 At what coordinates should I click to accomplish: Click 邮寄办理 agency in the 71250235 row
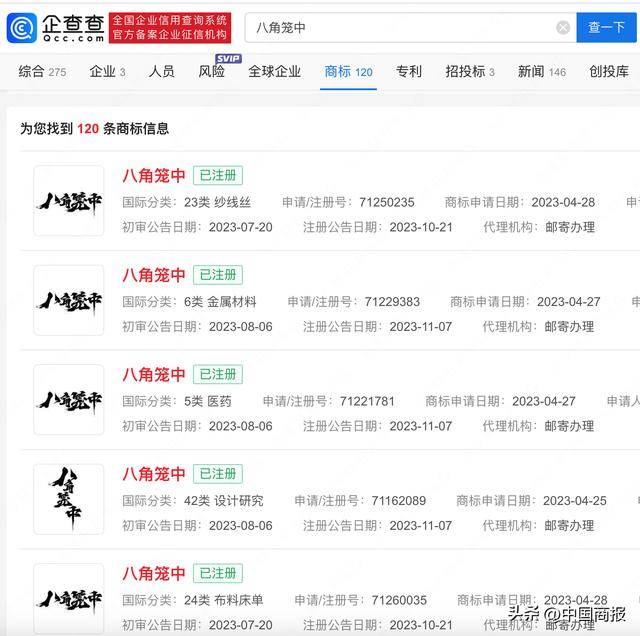[x=570, y=227]
